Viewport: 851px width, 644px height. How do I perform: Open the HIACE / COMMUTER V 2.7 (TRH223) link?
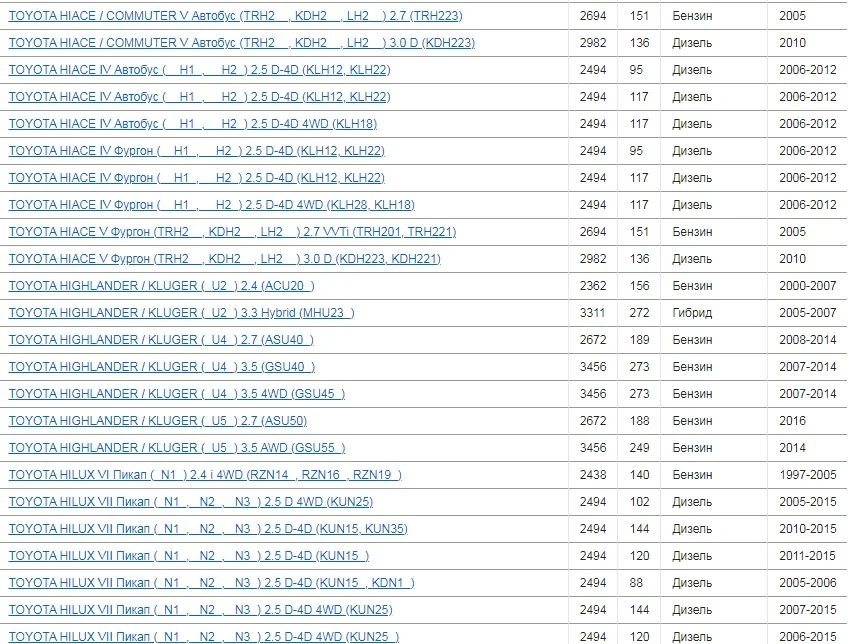[236, 16]
